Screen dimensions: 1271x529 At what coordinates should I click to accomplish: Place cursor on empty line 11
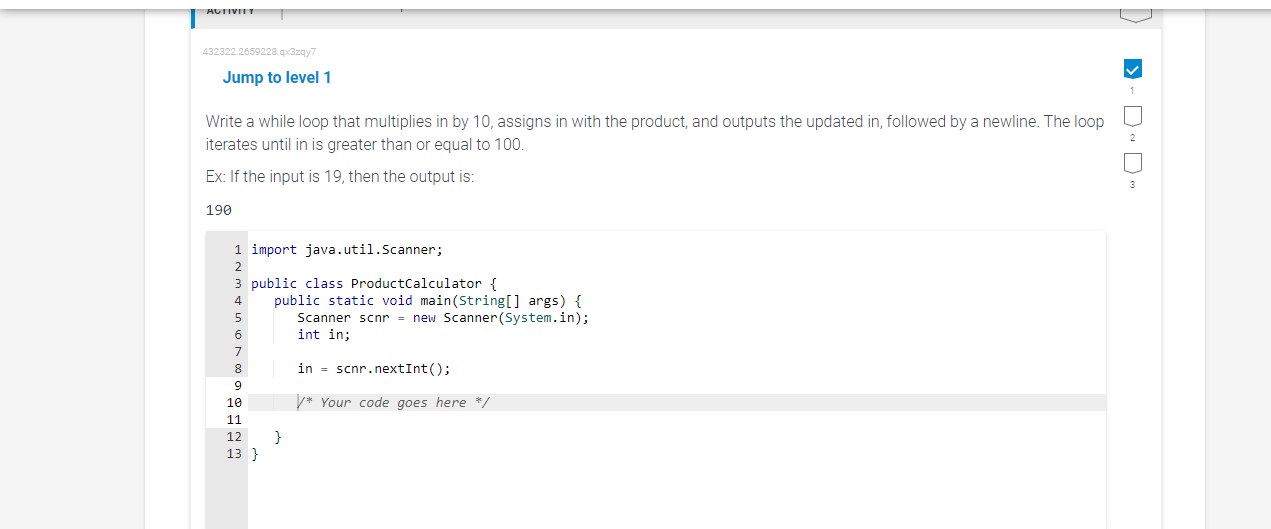tap(677, 419)
